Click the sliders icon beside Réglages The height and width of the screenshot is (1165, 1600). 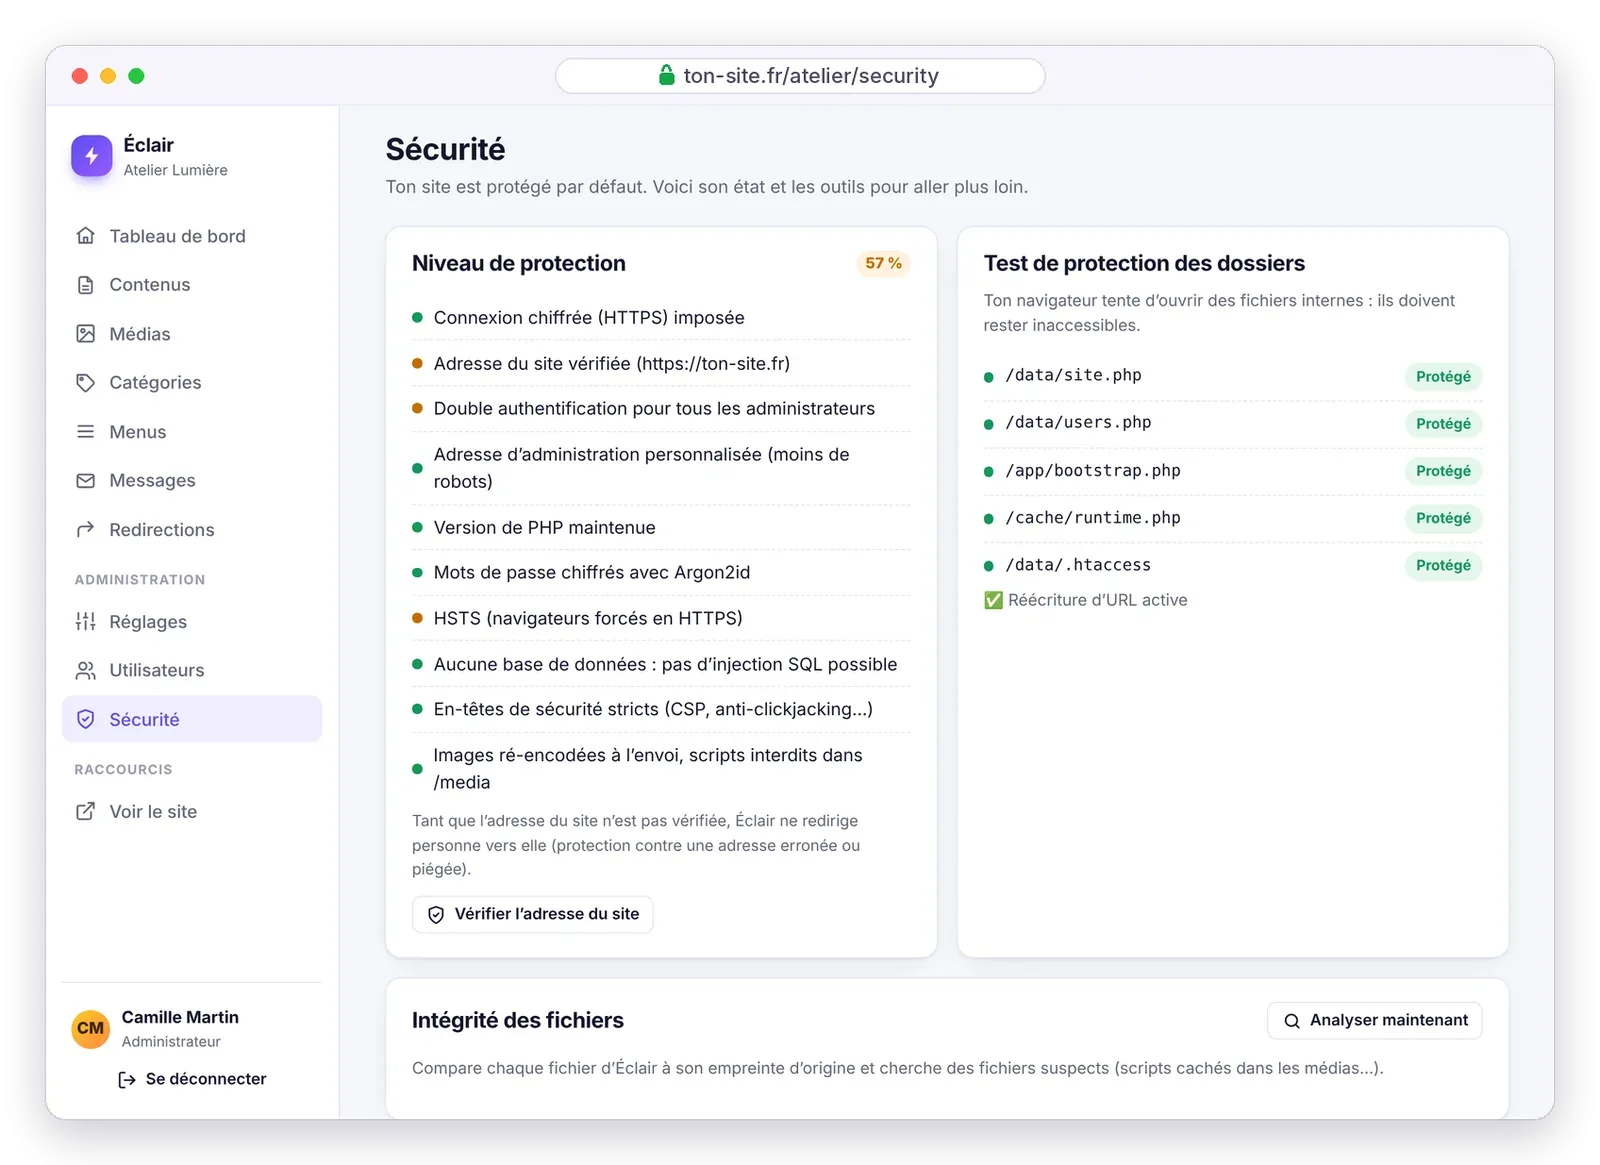(86, 622)
